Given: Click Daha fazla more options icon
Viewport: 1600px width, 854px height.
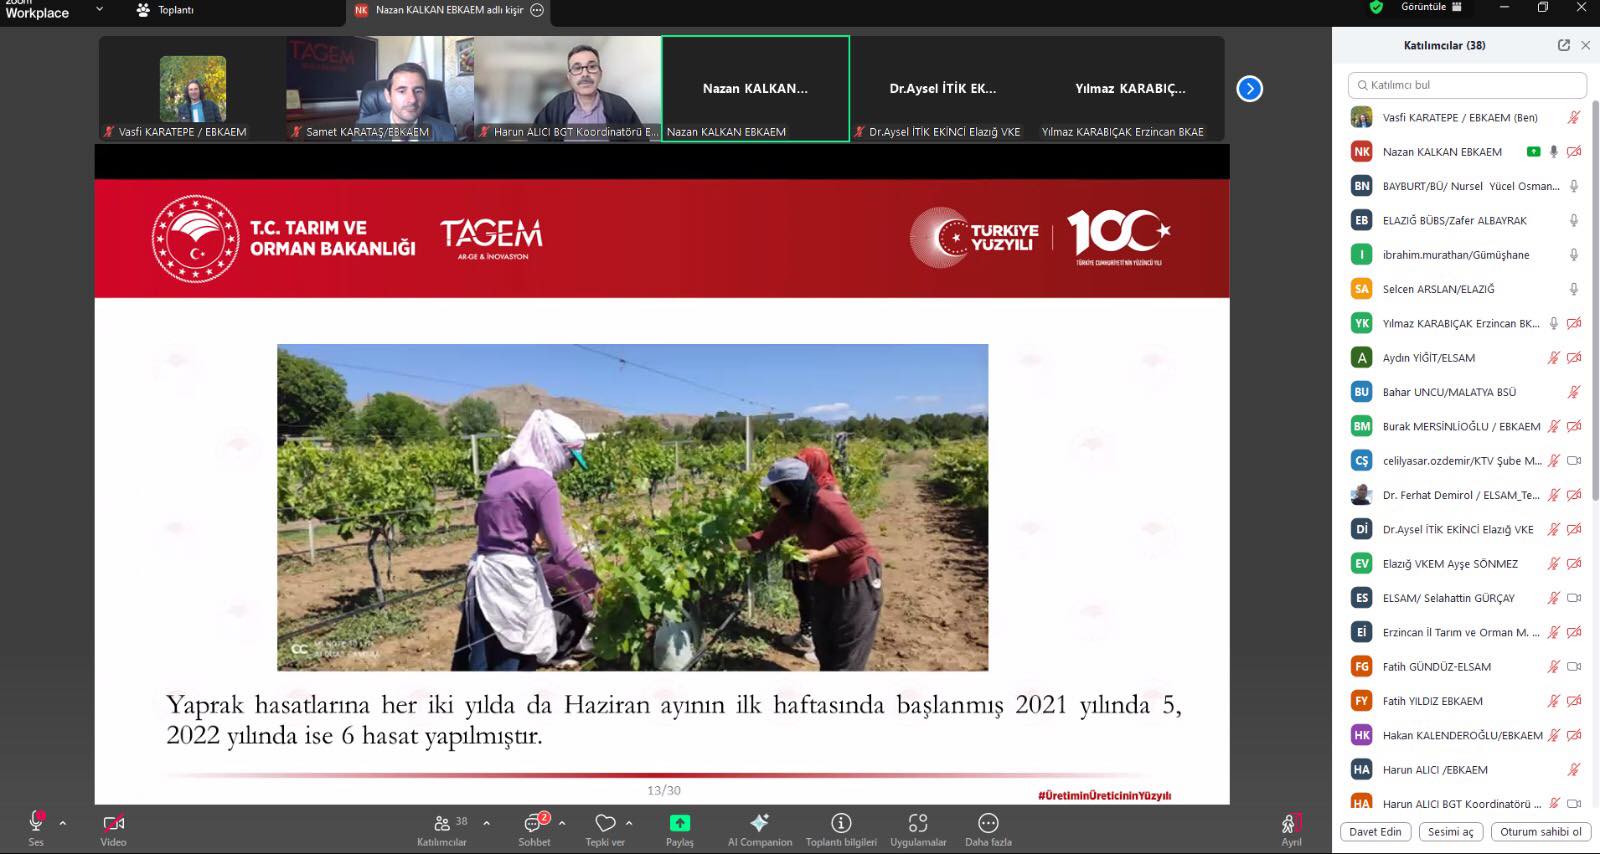Looking at the screenshot, I should 988,823.
